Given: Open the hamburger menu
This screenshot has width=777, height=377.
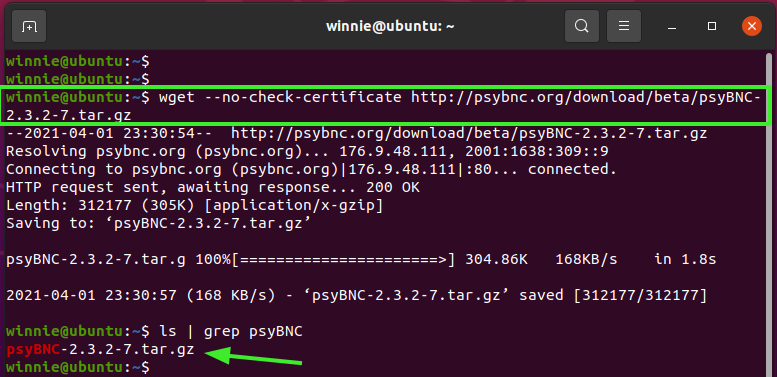Looking at the screenshot, I should [624, 26].
